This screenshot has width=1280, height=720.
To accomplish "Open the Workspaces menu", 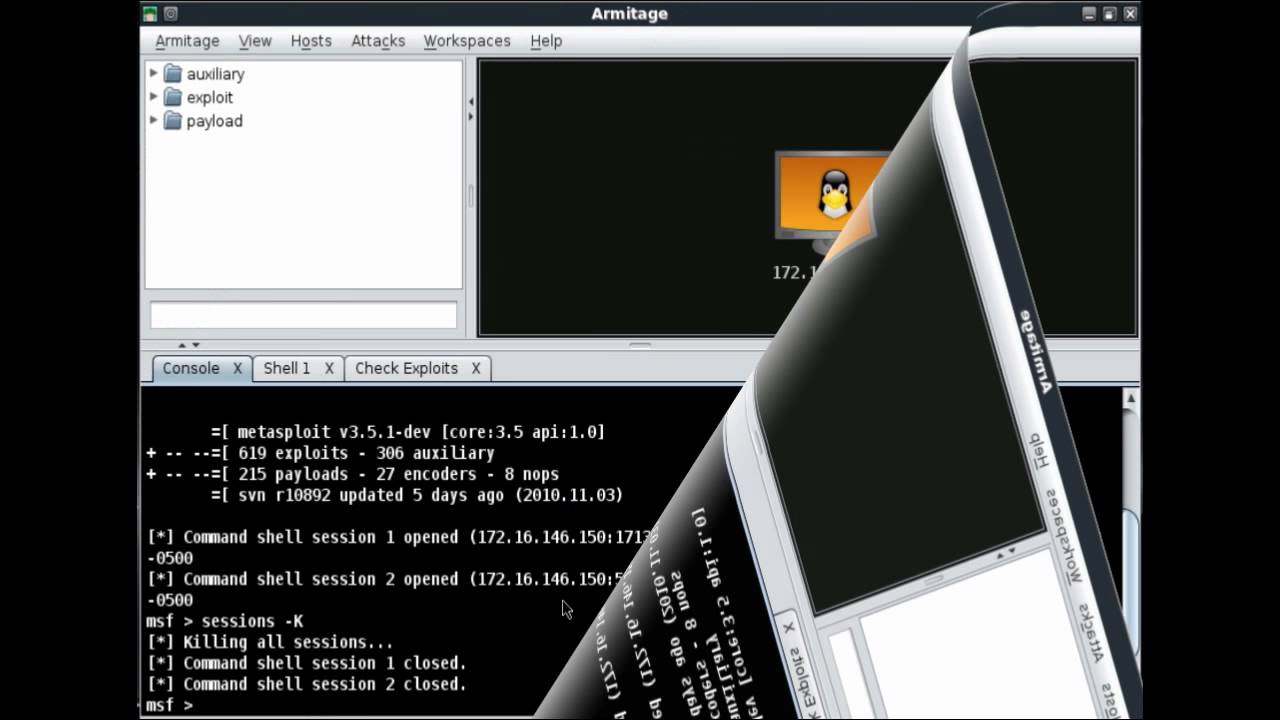I will point(467,41).
